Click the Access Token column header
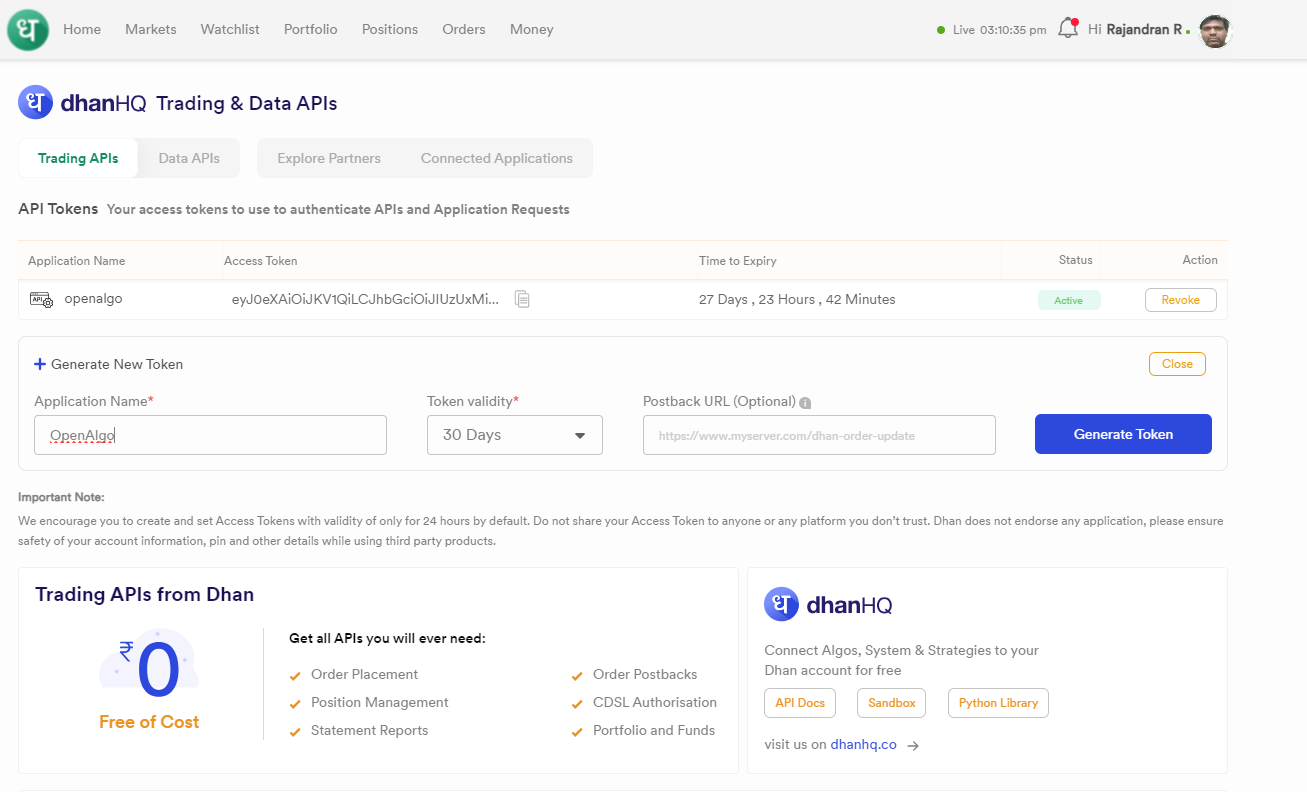 tap(261, 261)
